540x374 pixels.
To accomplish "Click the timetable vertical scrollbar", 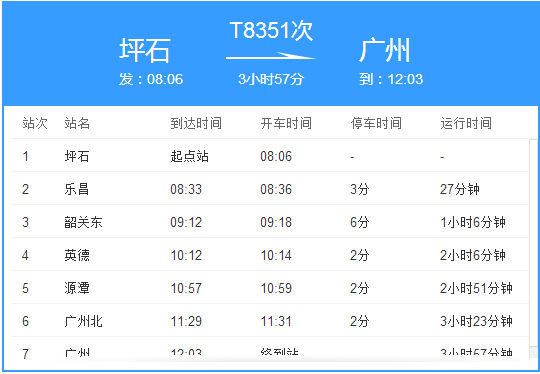I will coord(533,249).
